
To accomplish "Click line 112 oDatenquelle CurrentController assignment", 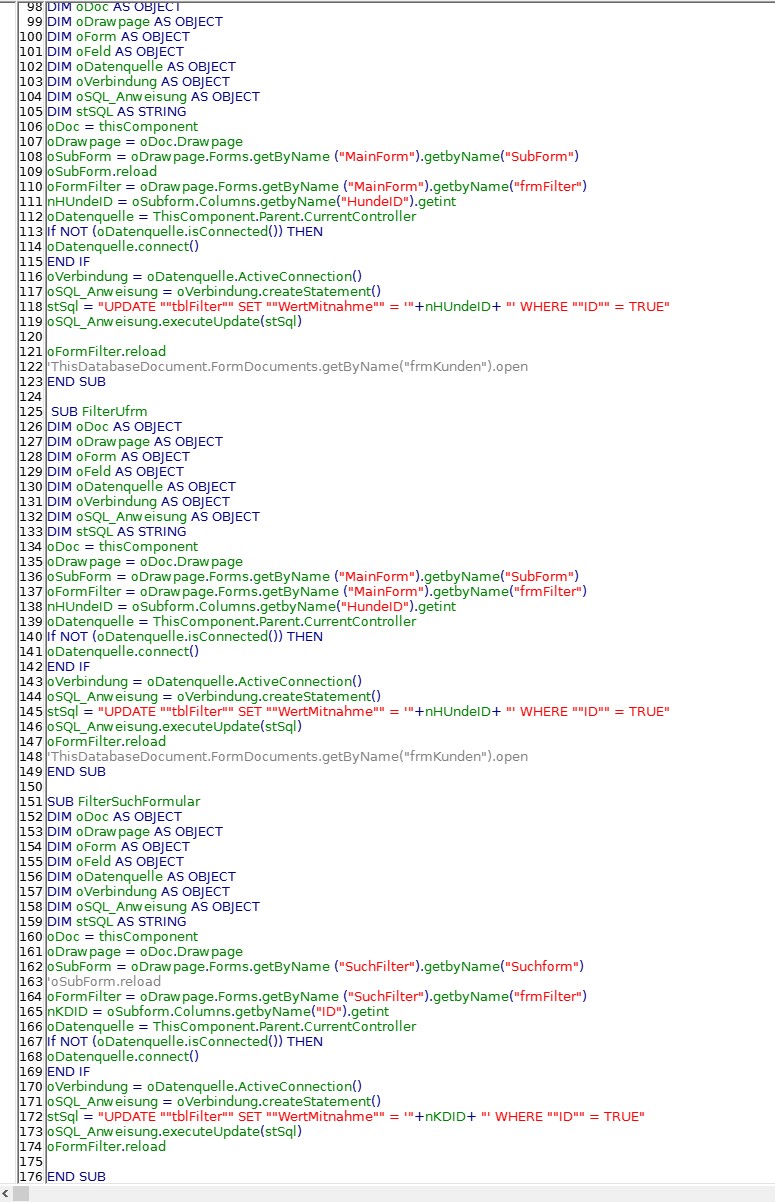I will coord(231,217).
